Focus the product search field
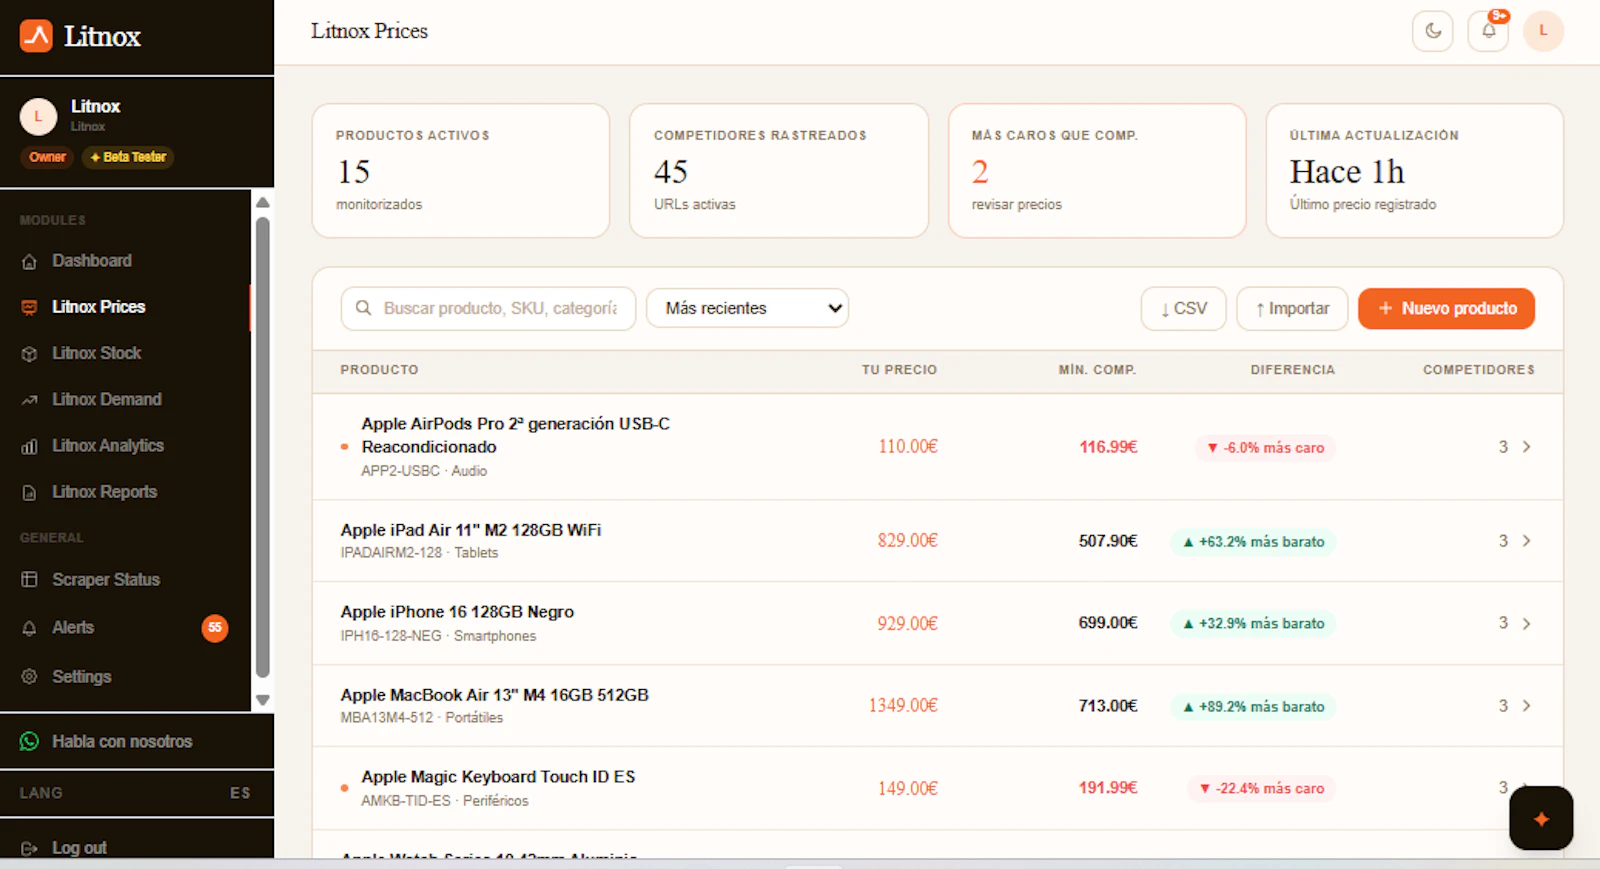Viewport: 1600px width, 869px height. pyautogui.click(x=488, y=308)
